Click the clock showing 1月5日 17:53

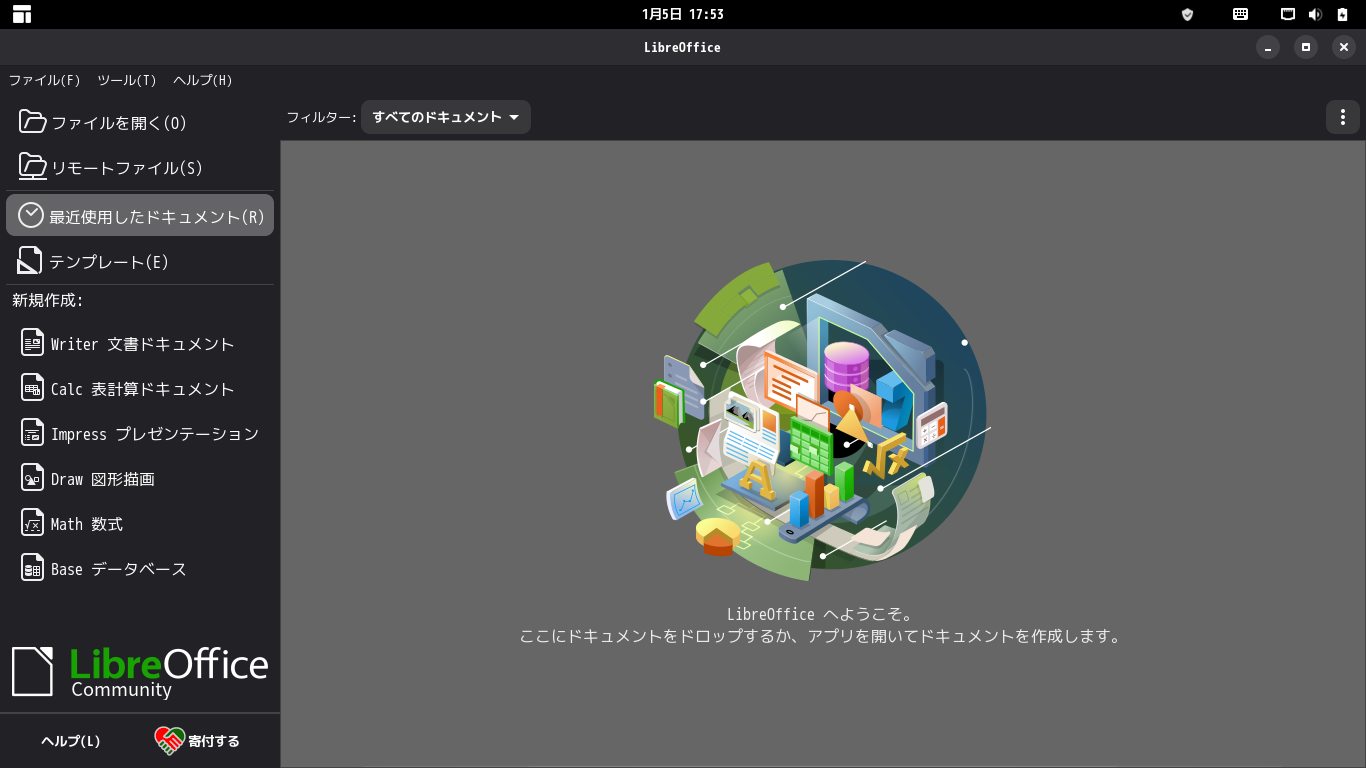pos(683,14)
